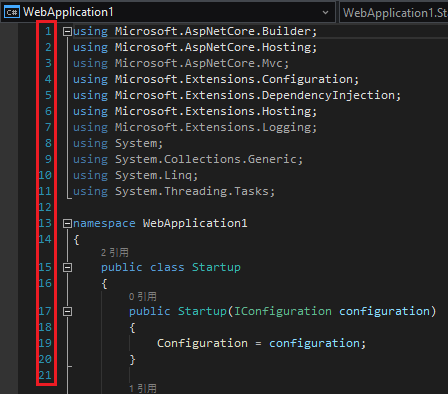Click line number 1 in gutter
This screenshot has height=394, width=448.
click(x=48, y=31)
